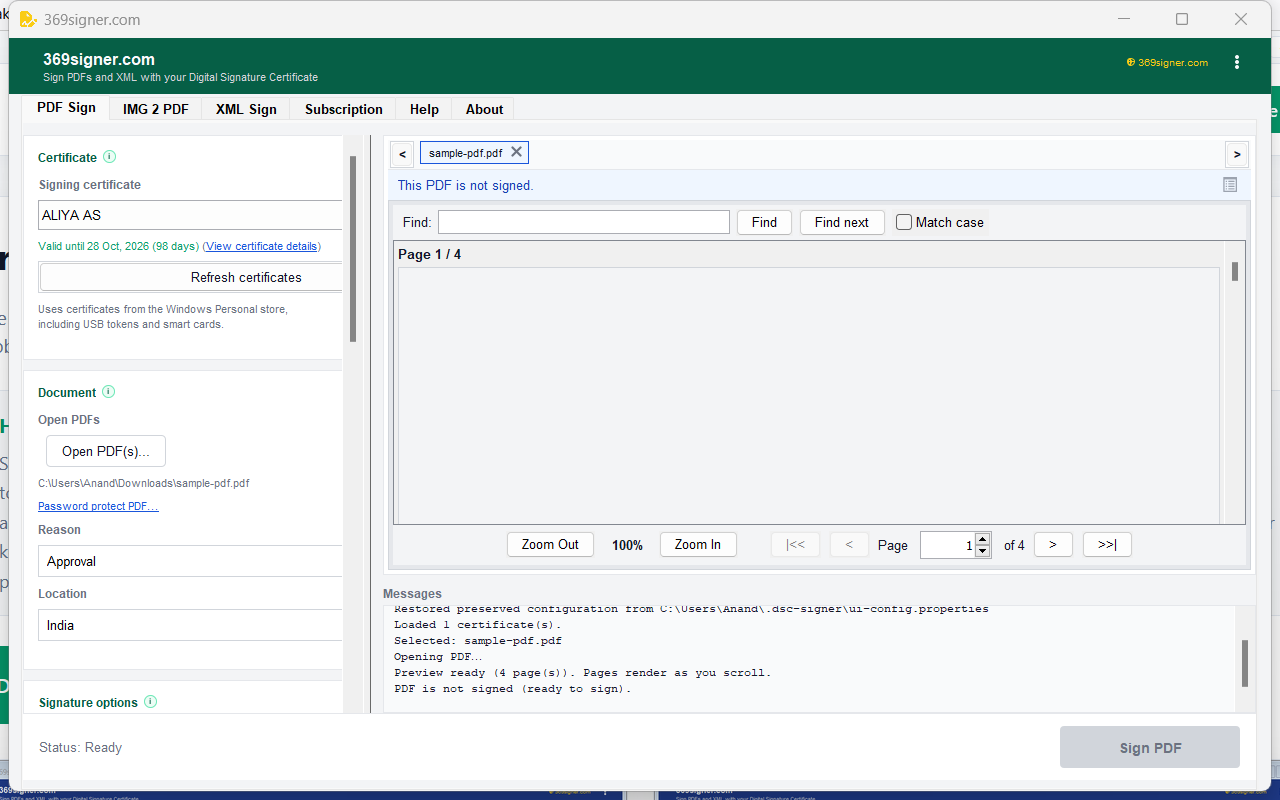Image resolution: width=1280 pixels, height=800 pixels.
Task: Open the IMG 2 PDF tab
Action: [x=156, y=109]
